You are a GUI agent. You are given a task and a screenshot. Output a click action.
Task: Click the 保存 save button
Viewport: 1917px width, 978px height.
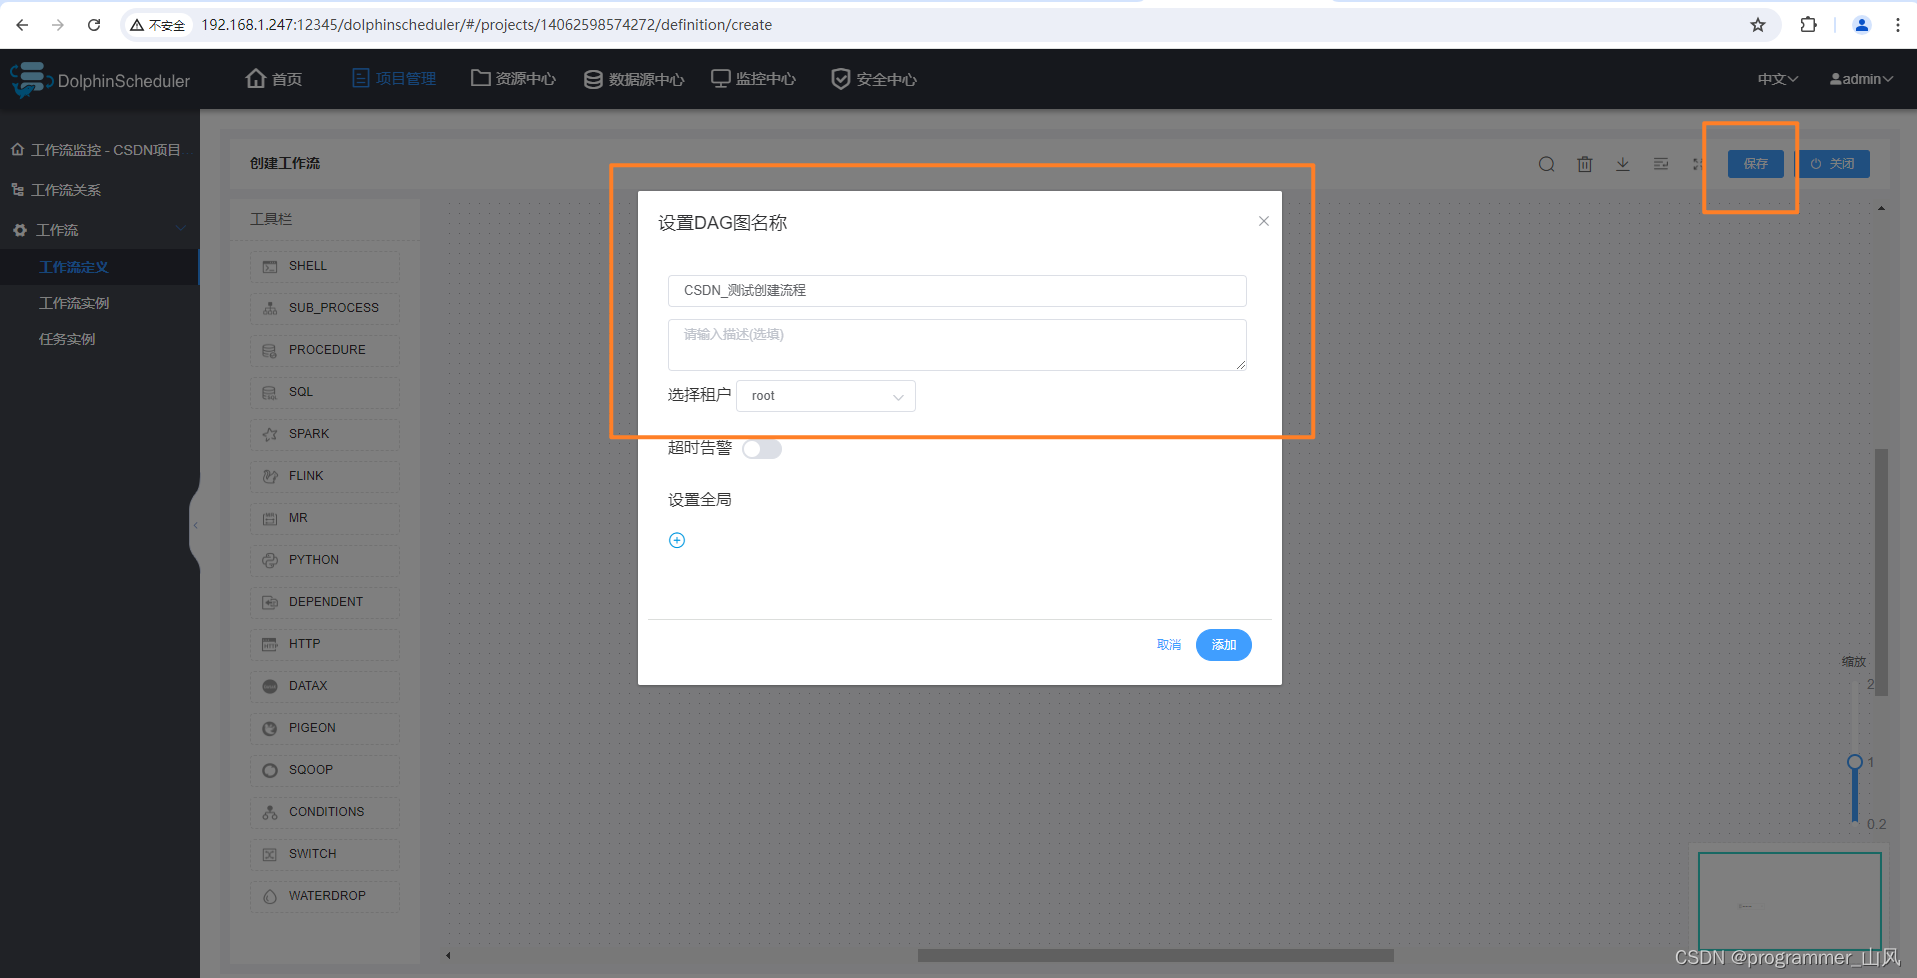click(x=1756, y=164)
